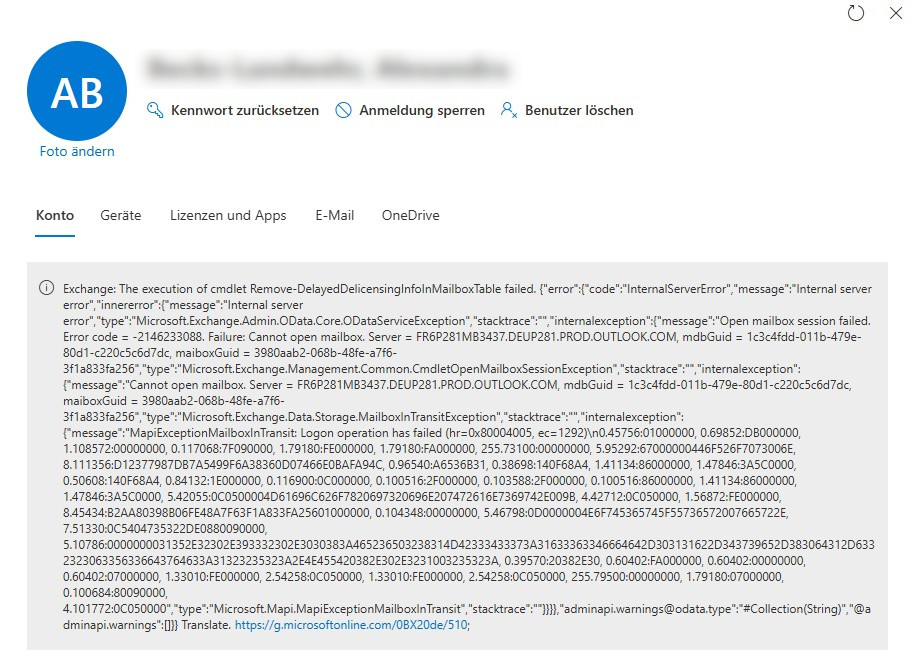Open the Geräte tab
Image resolution: width=914 pixels, height=662 pixels.
[121, 215]
